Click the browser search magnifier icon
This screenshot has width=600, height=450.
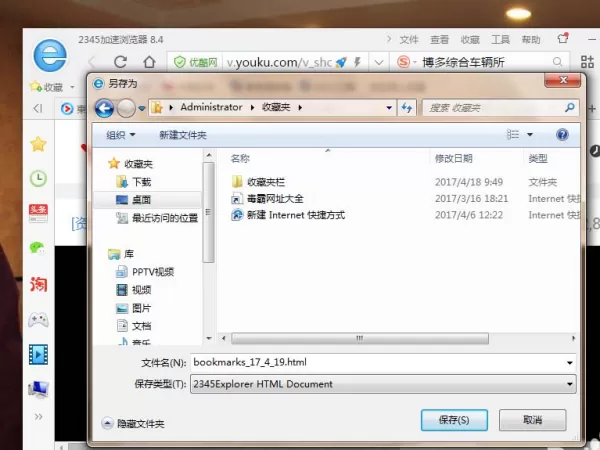point(558,62)
